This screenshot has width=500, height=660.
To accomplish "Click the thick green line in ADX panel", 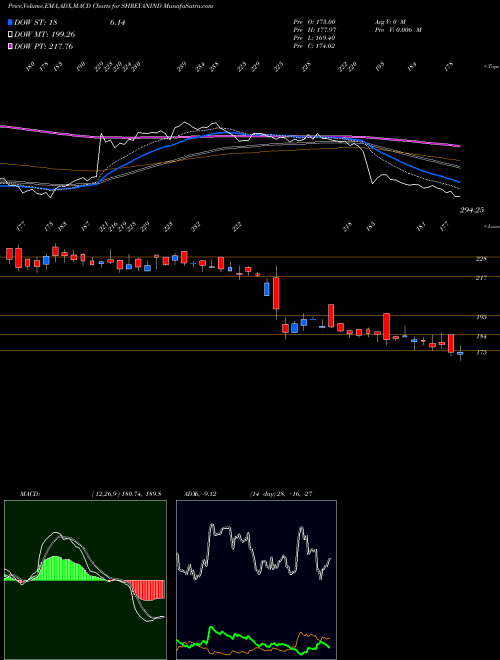I will (253, 642).
